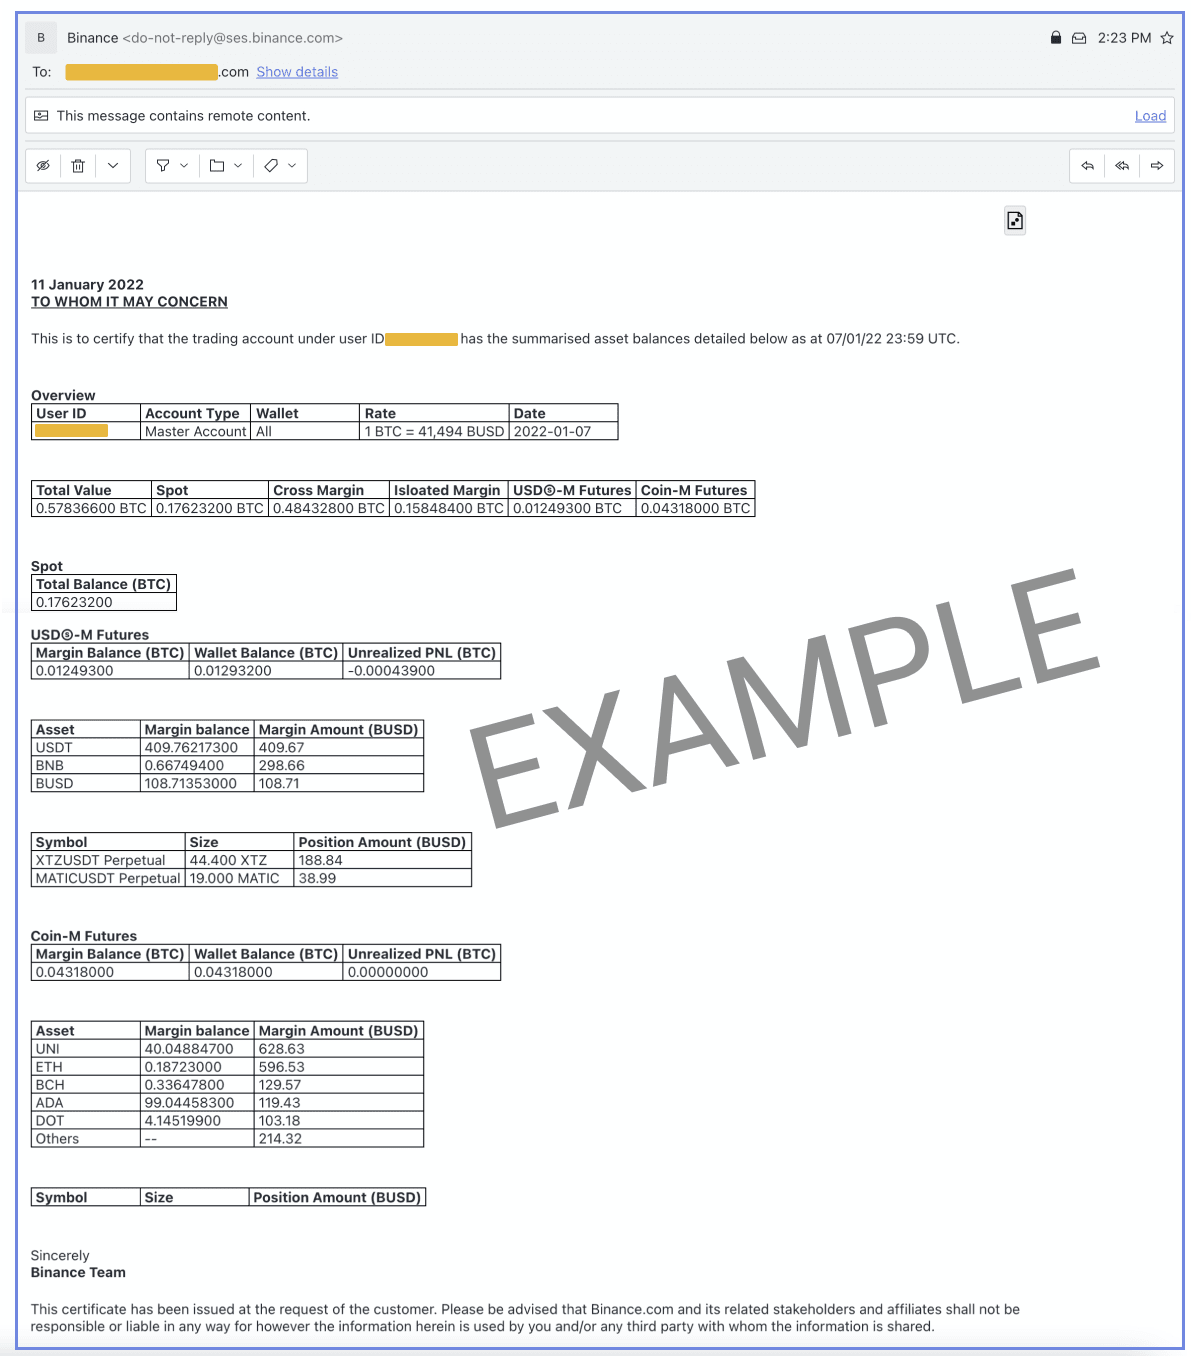1202x1356 pixels.
Task: Click the sender avatar letter B
Action: (x=41, y=38)
